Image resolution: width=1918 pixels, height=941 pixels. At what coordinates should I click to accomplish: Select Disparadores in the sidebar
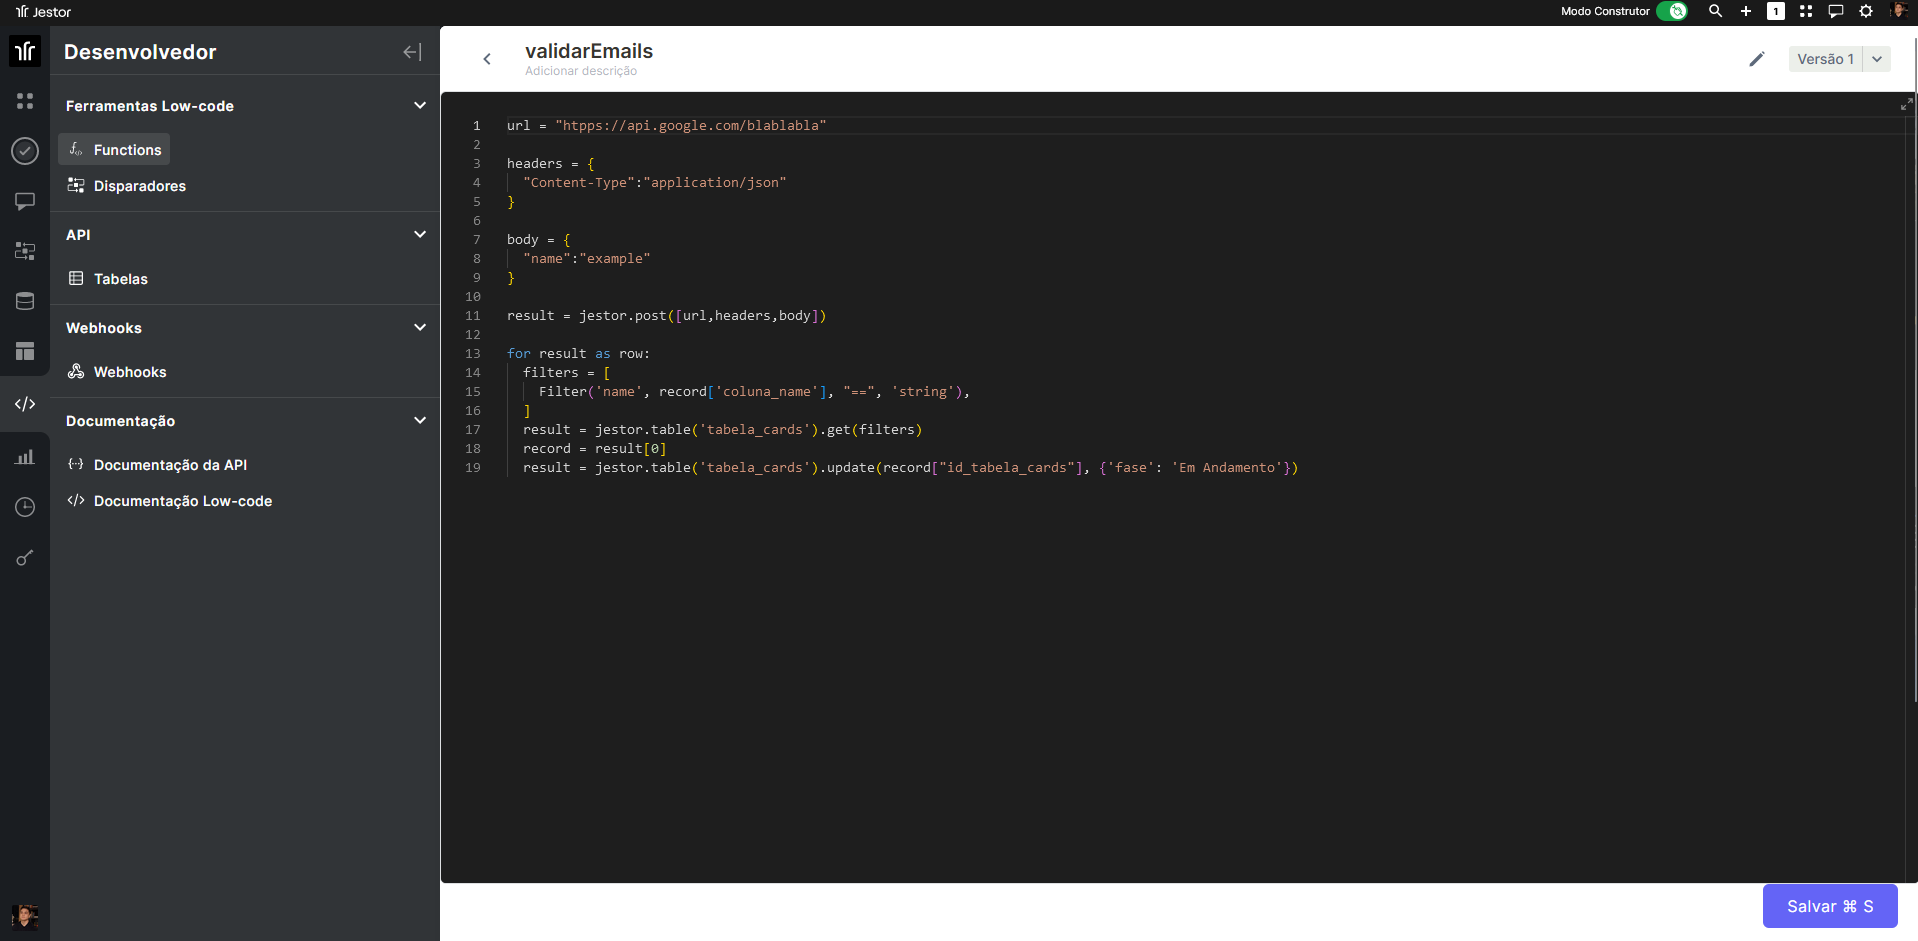click(126, 185)
